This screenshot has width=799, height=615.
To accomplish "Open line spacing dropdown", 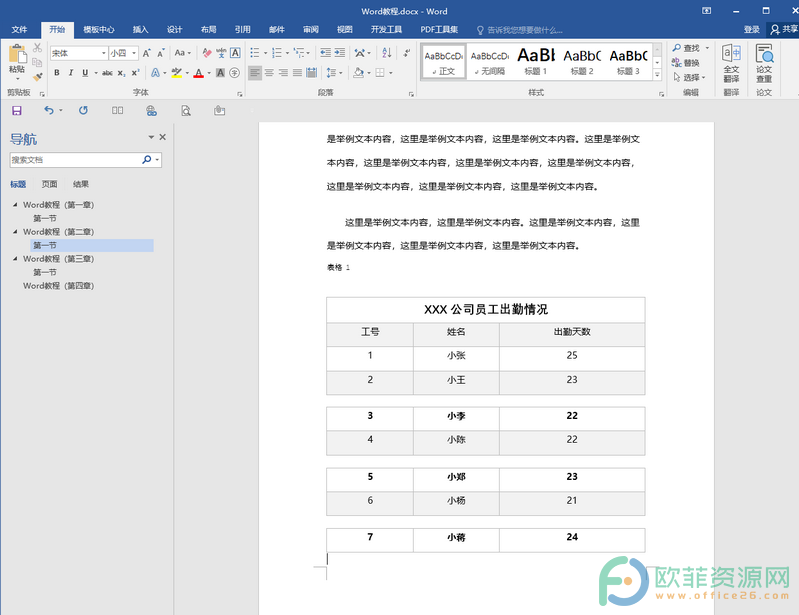I will point(334,73).
